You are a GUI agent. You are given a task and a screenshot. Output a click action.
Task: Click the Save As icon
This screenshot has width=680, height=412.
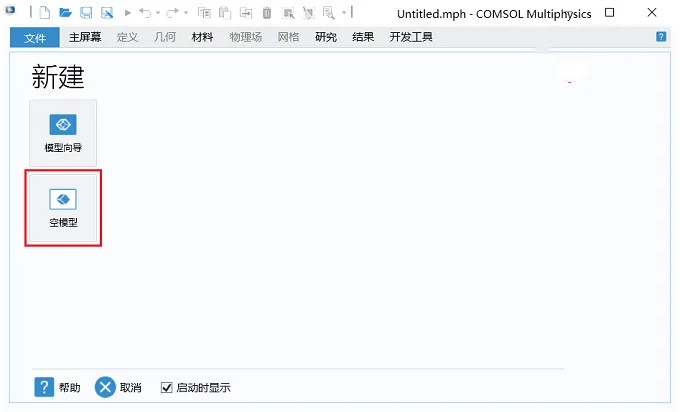coord(107,13)
